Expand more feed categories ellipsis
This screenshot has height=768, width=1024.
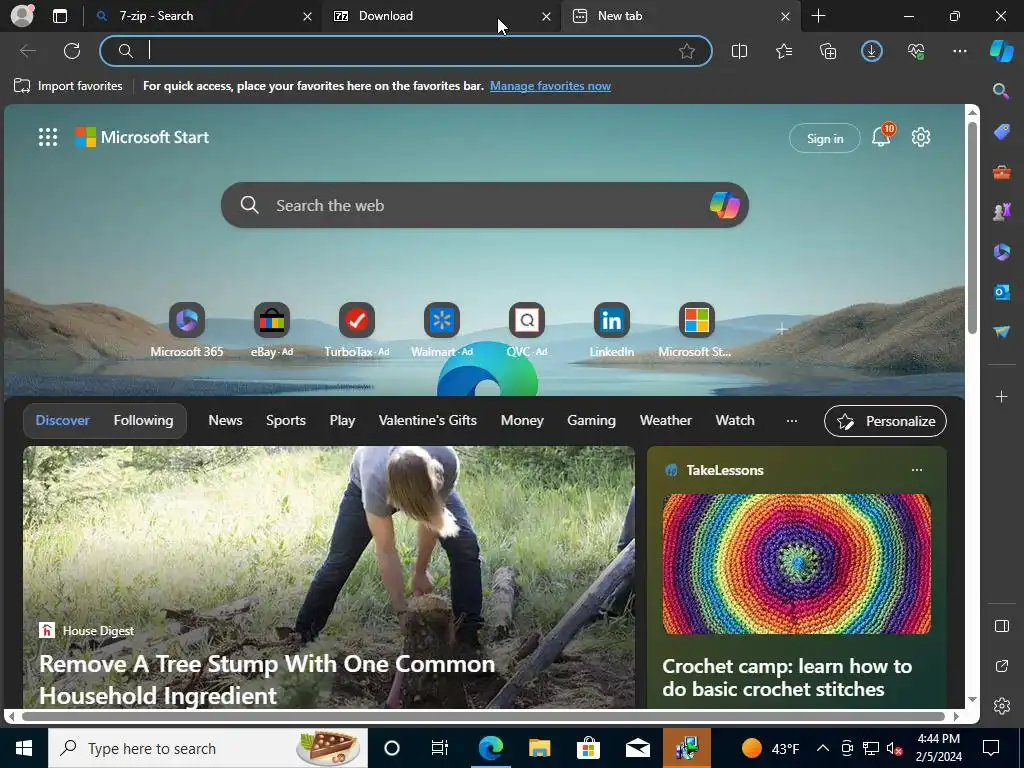792,421
